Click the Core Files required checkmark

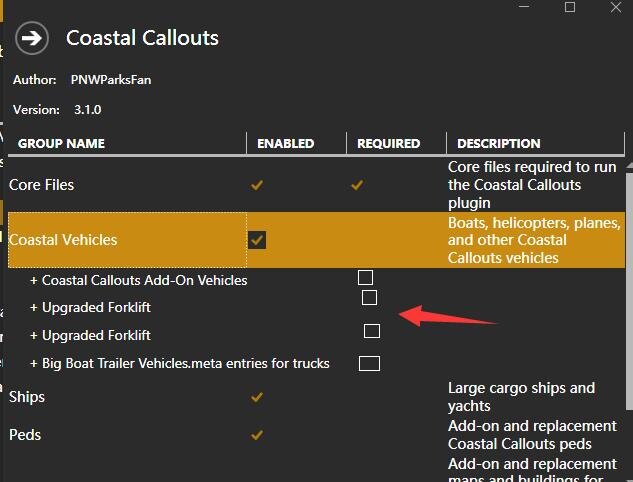pyautogui.click(x=357, y=185)
